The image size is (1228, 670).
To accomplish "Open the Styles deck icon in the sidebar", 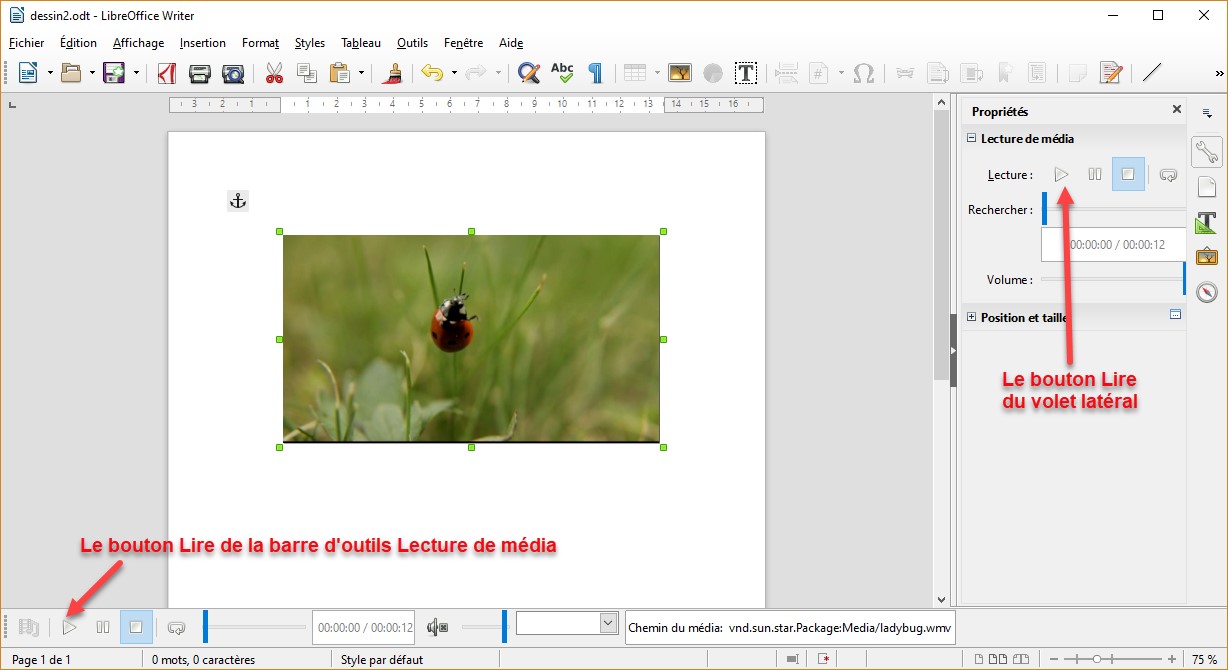I will coord(1207,222).
